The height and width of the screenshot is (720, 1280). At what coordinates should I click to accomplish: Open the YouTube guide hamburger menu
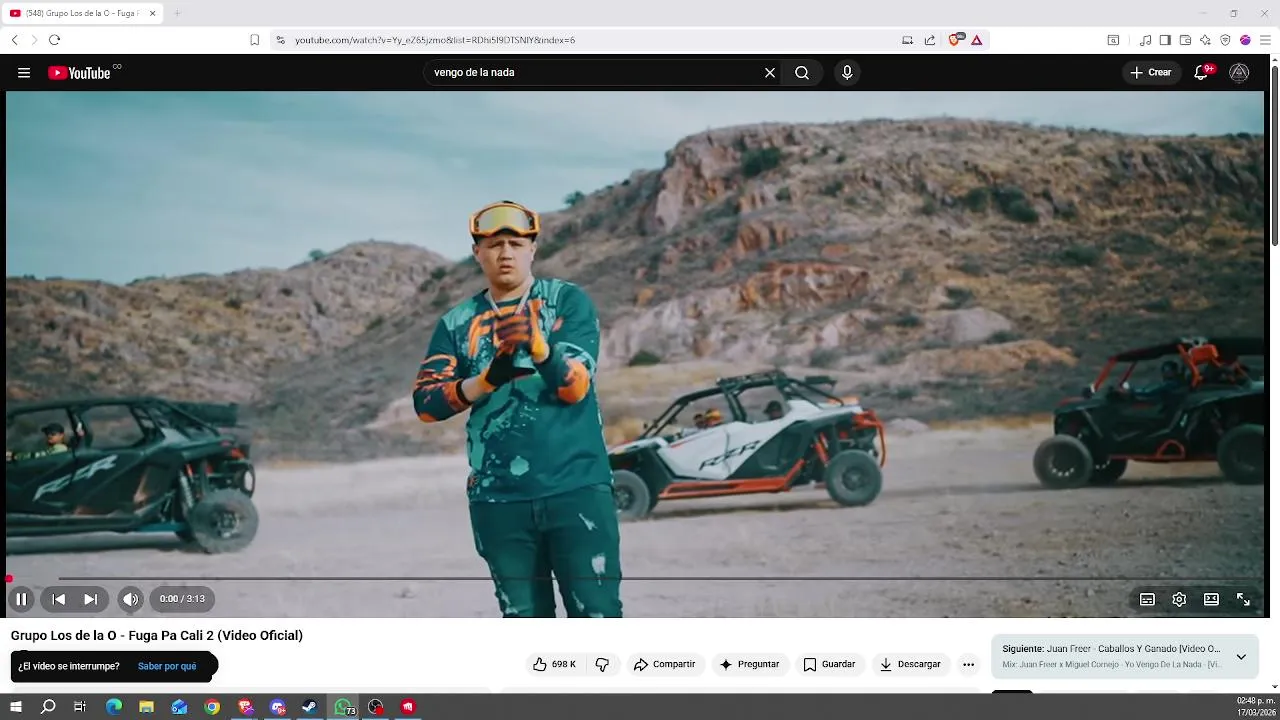click(x=24, y=73)
